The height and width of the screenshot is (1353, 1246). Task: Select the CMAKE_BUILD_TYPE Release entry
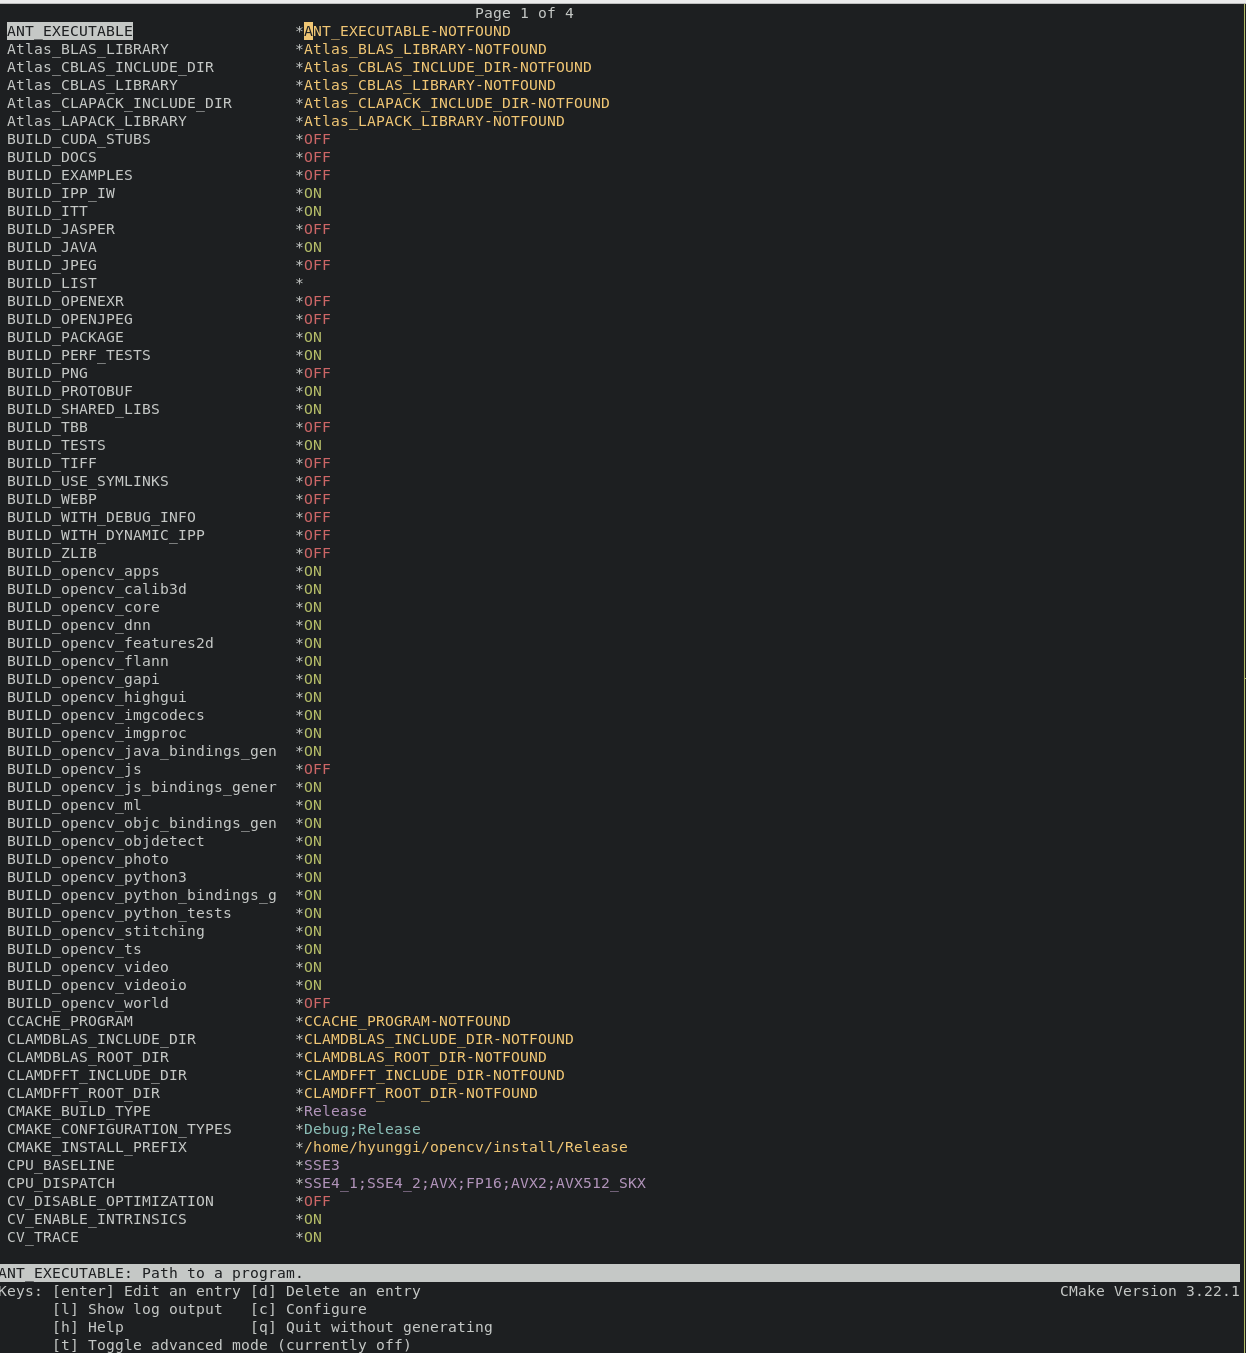[334, 1111]
